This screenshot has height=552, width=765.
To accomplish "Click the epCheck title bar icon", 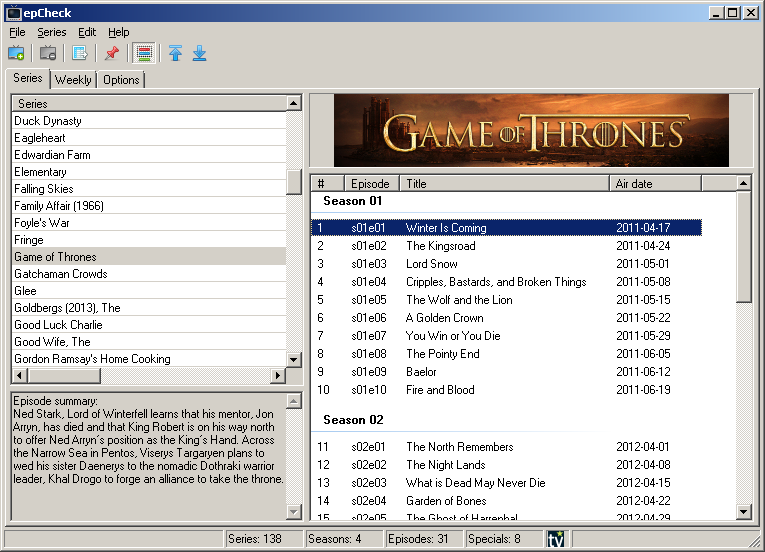I will [14, 13].
